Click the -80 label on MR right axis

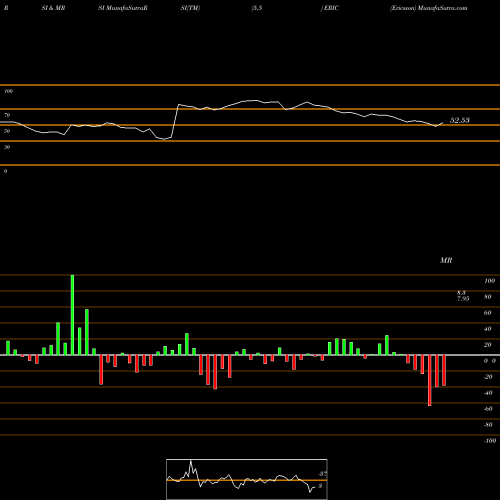488,425
